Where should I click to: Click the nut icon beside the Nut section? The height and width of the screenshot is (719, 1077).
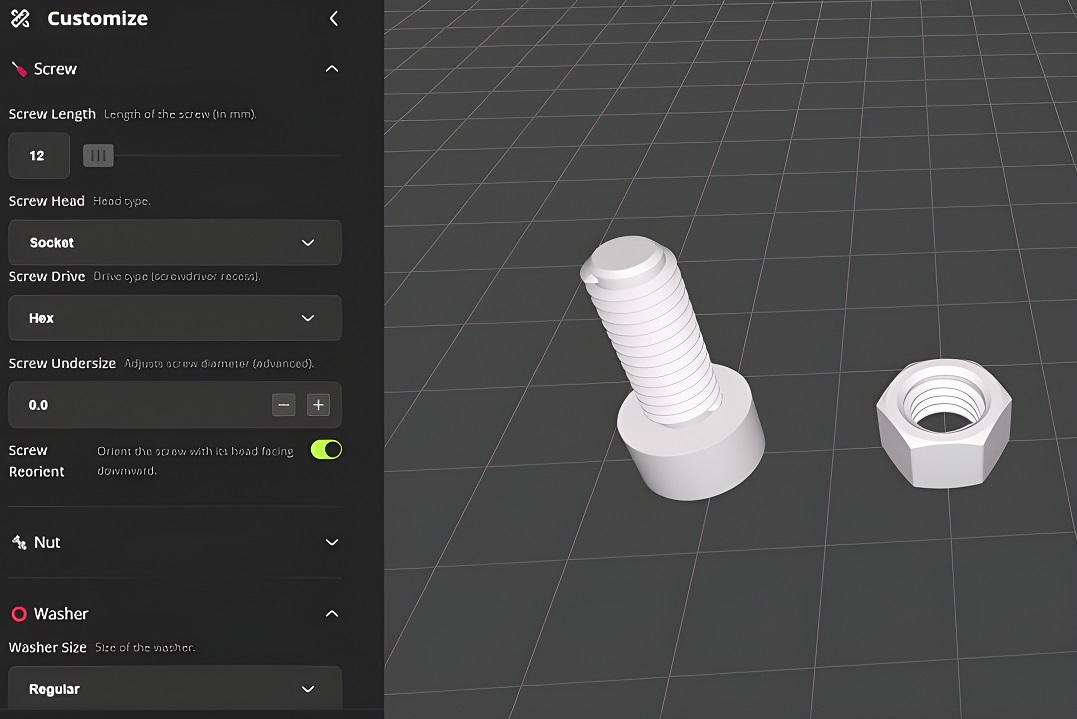[19, 543]
